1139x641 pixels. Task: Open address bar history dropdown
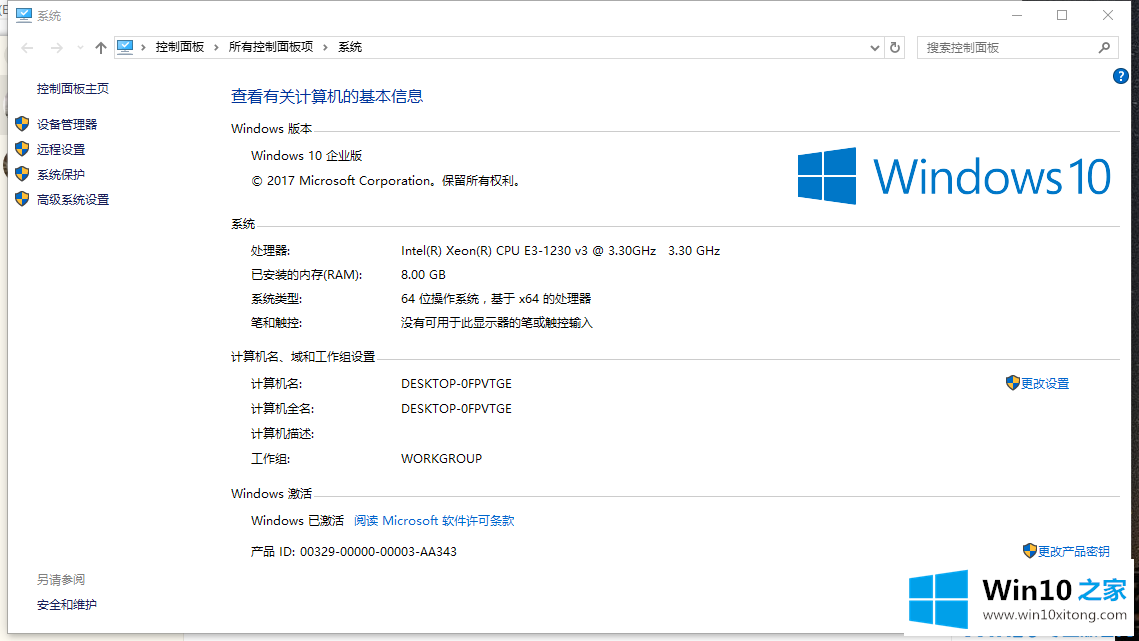tap(875, 48)
